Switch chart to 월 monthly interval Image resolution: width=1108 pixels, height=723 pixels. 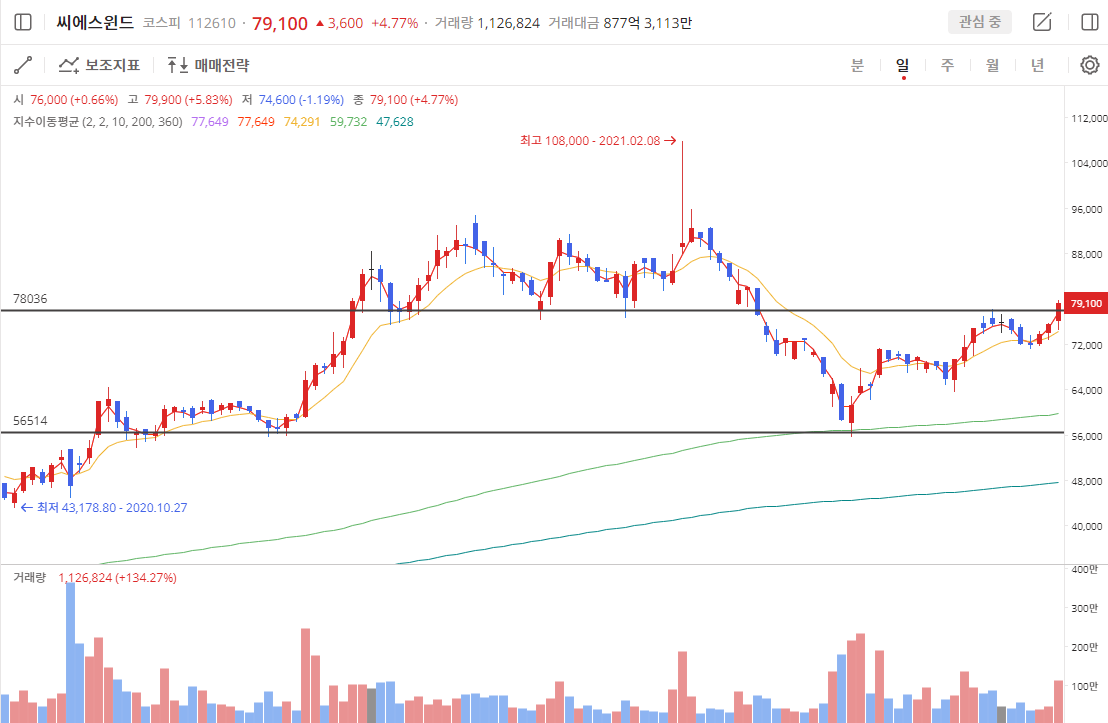[x=993, y=65]
